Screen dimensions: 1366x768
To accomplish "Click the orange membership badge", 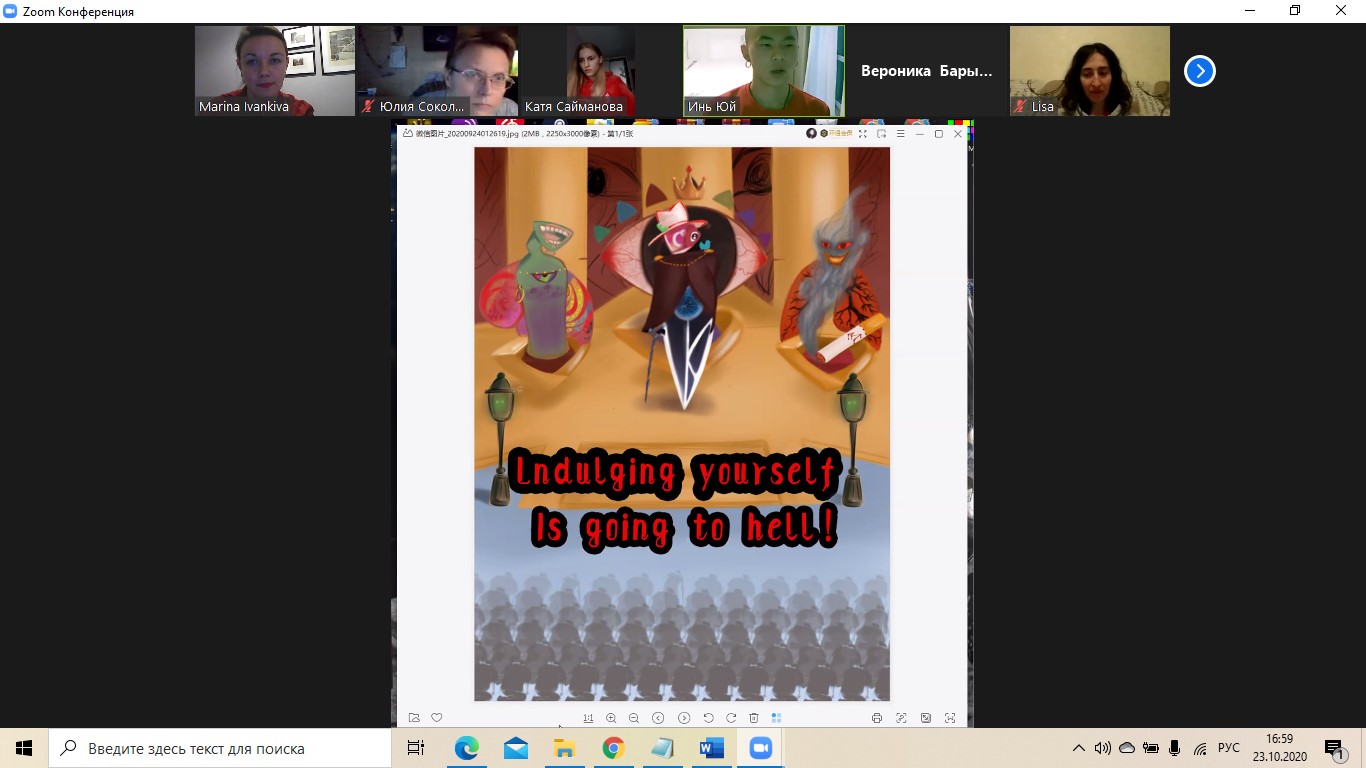I will [835, 133].
